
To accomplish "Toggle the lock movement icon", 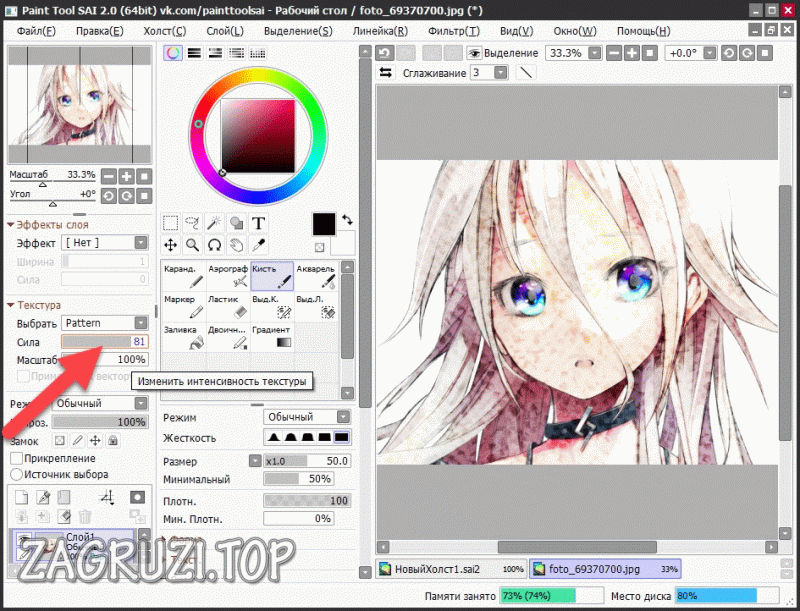I will click(x=95, y=440).
